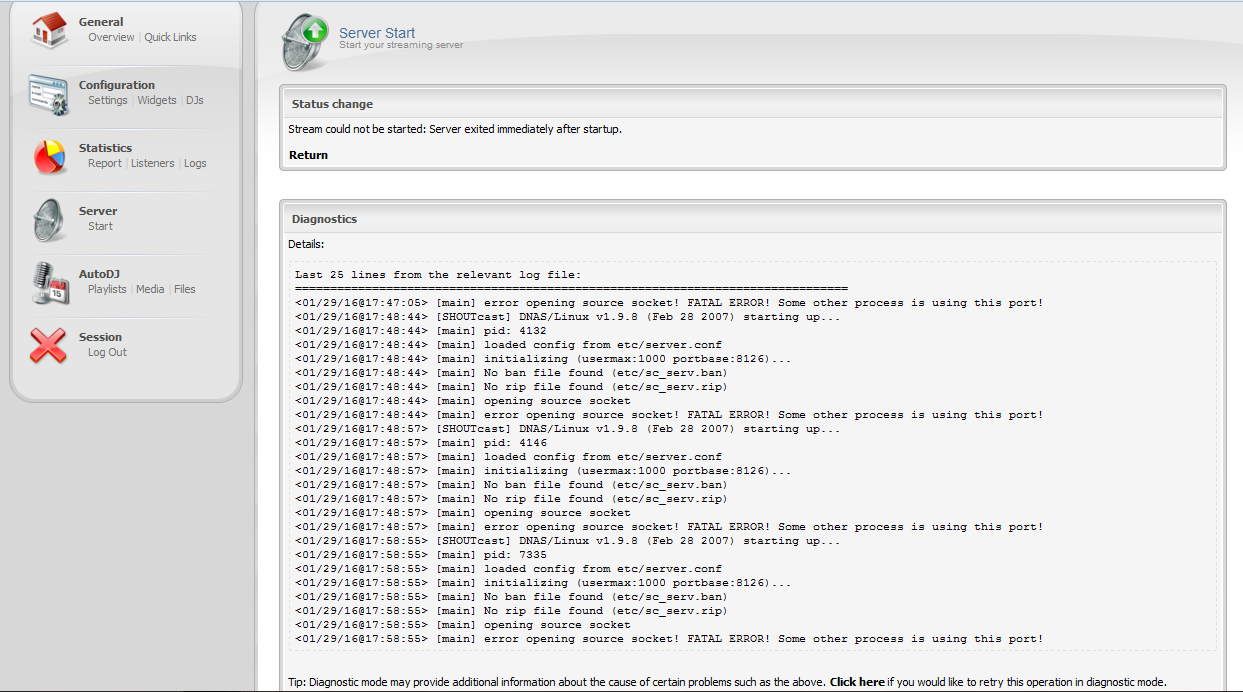
Task: Click the General house icon
Action: coord(49,30)
